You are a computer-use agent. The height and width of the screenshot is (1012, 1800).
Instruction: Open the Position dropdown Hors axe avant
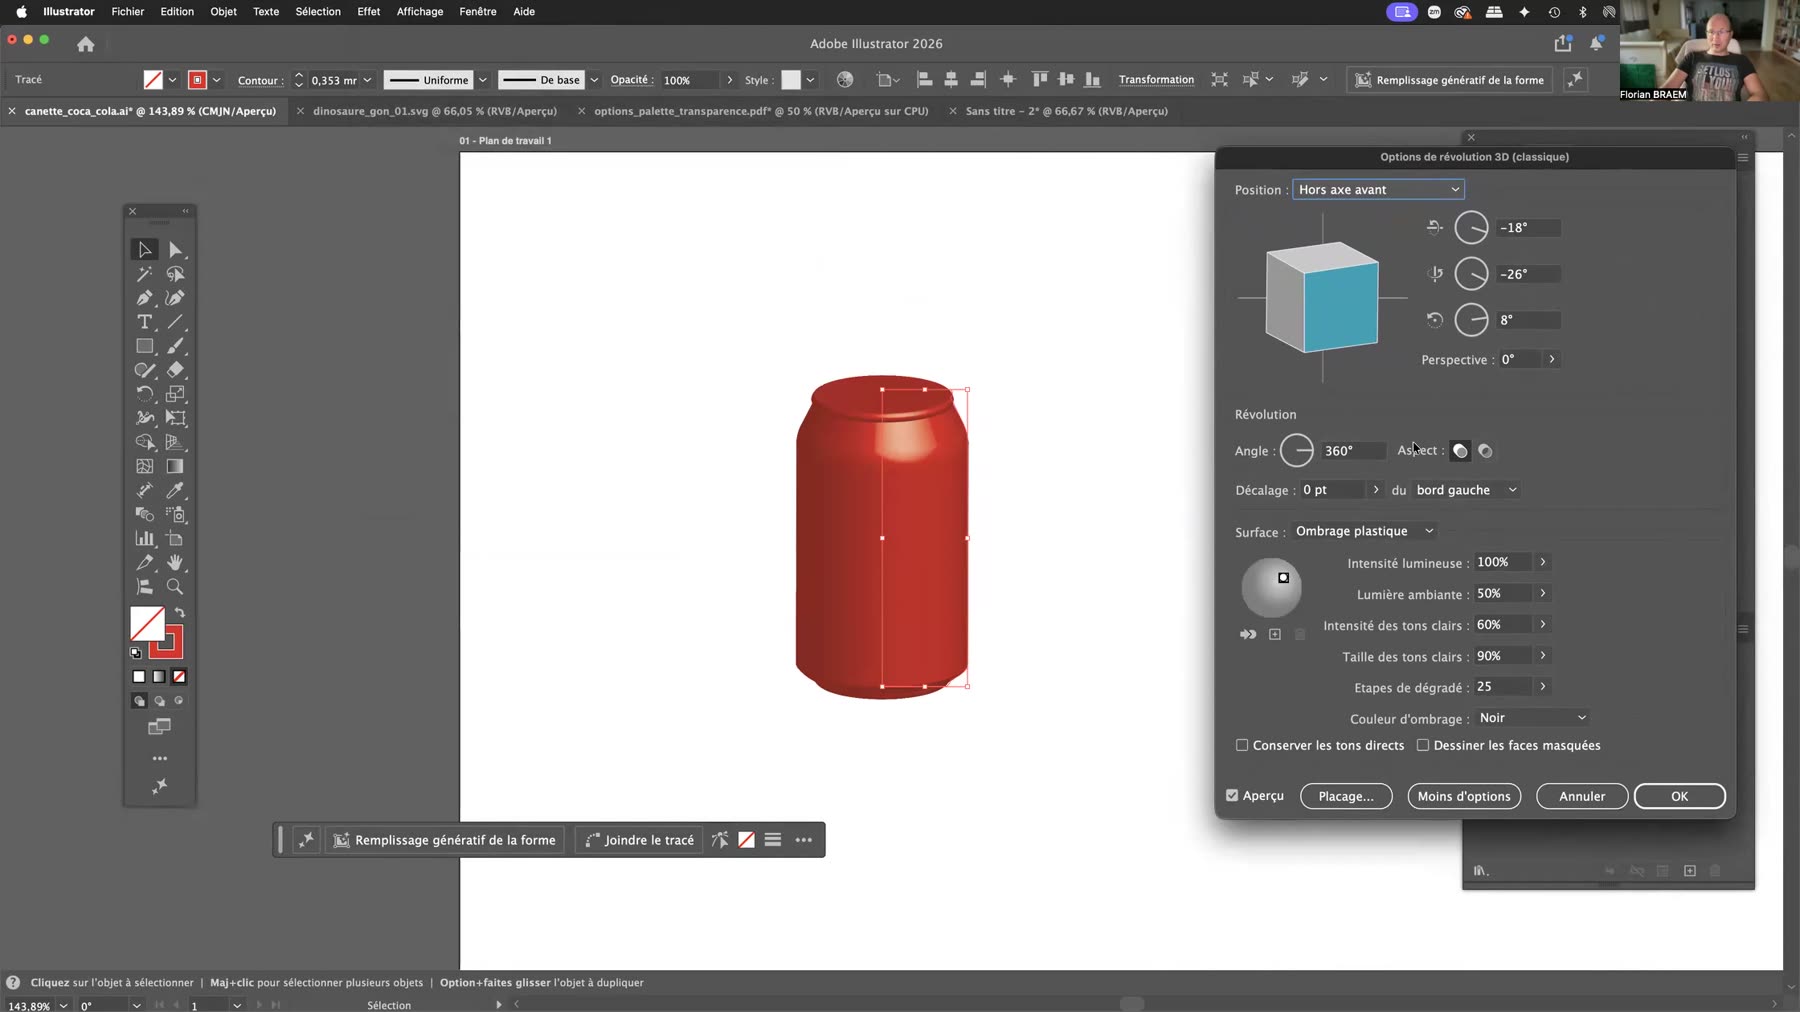pyautogui.click(x=1378, y=190)
